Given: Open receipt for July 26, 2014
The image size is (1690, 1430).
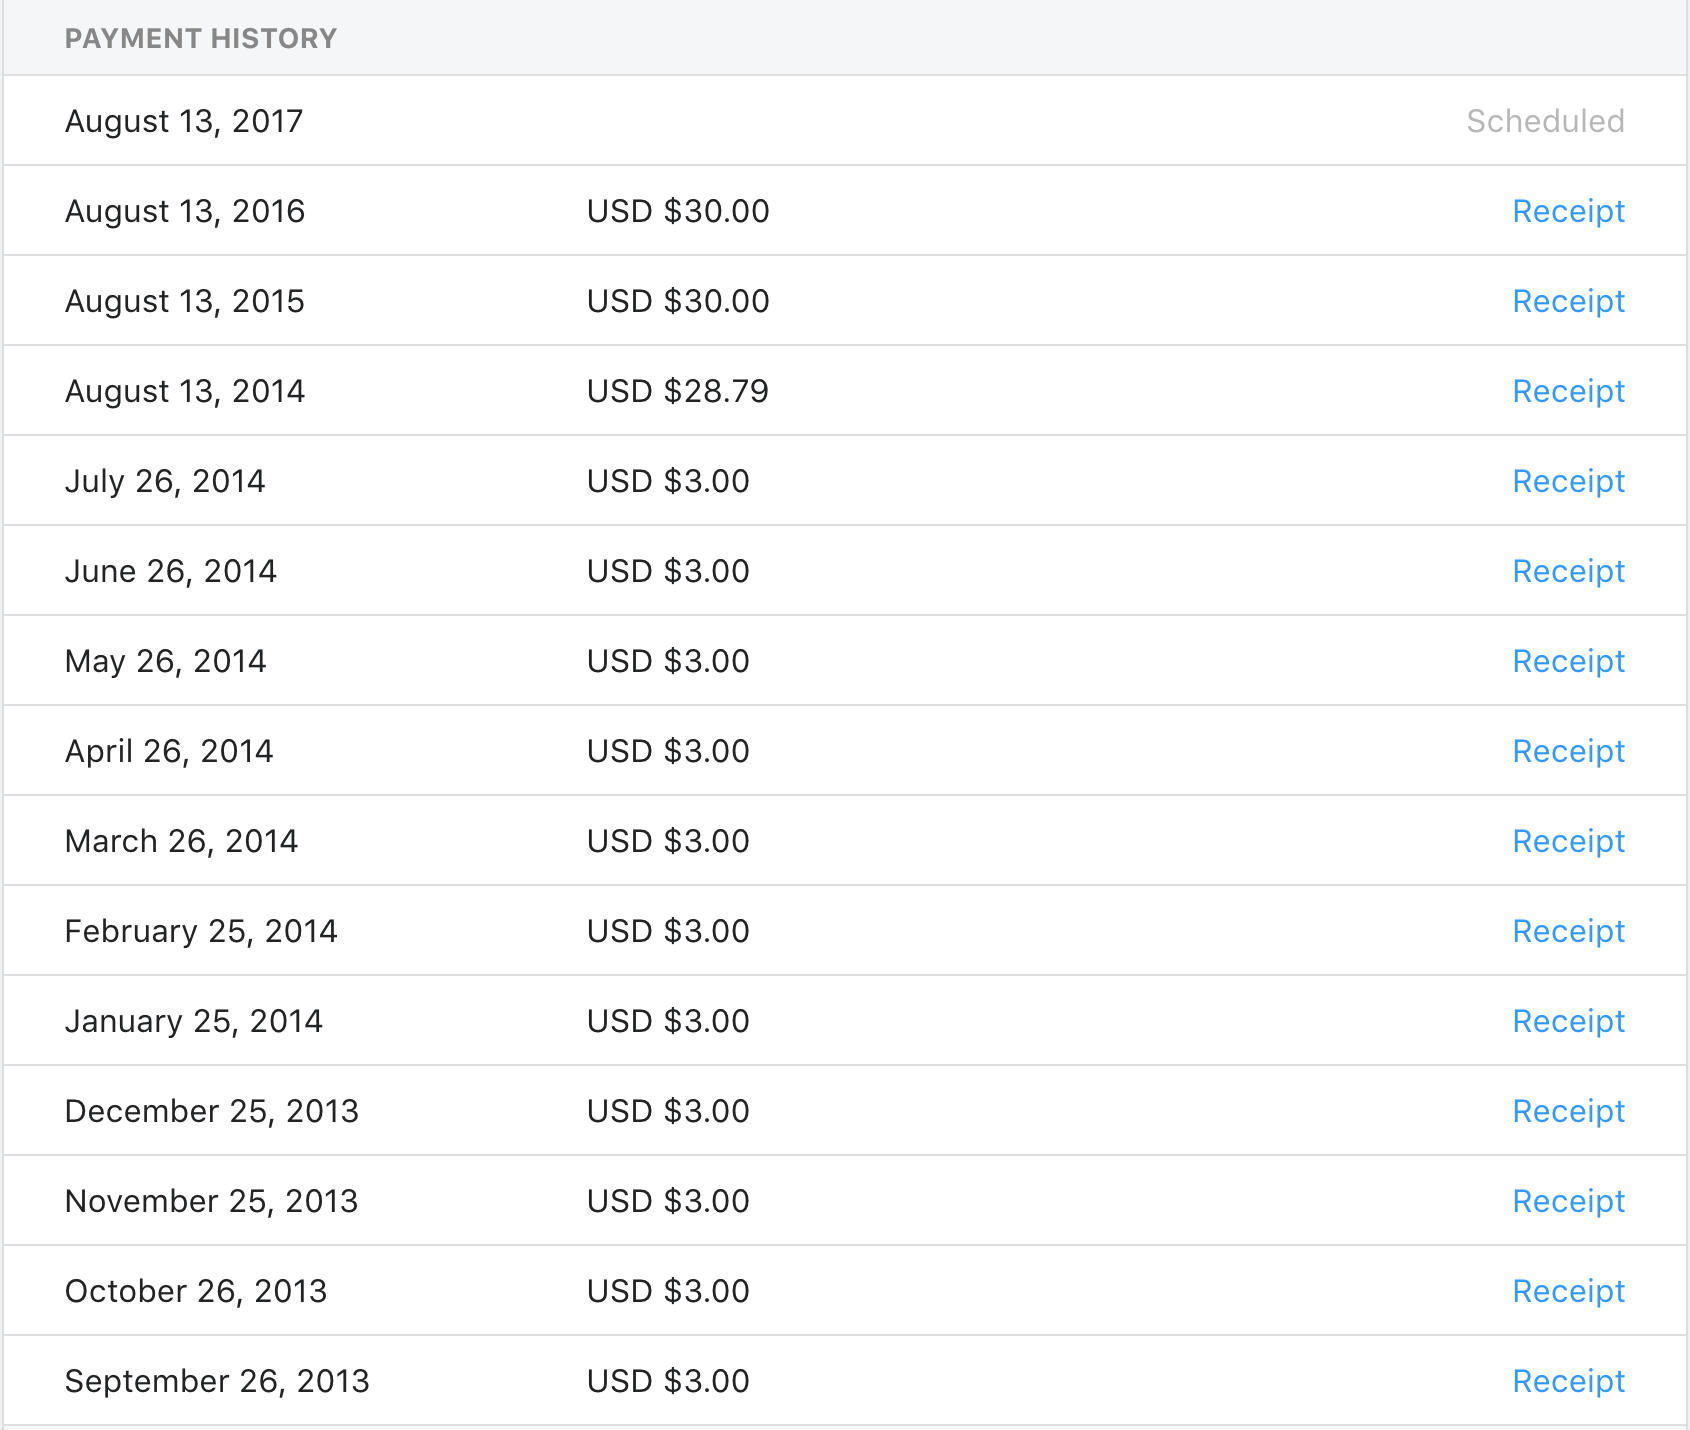Looking at the screenshot, I should coord(1568,481).
